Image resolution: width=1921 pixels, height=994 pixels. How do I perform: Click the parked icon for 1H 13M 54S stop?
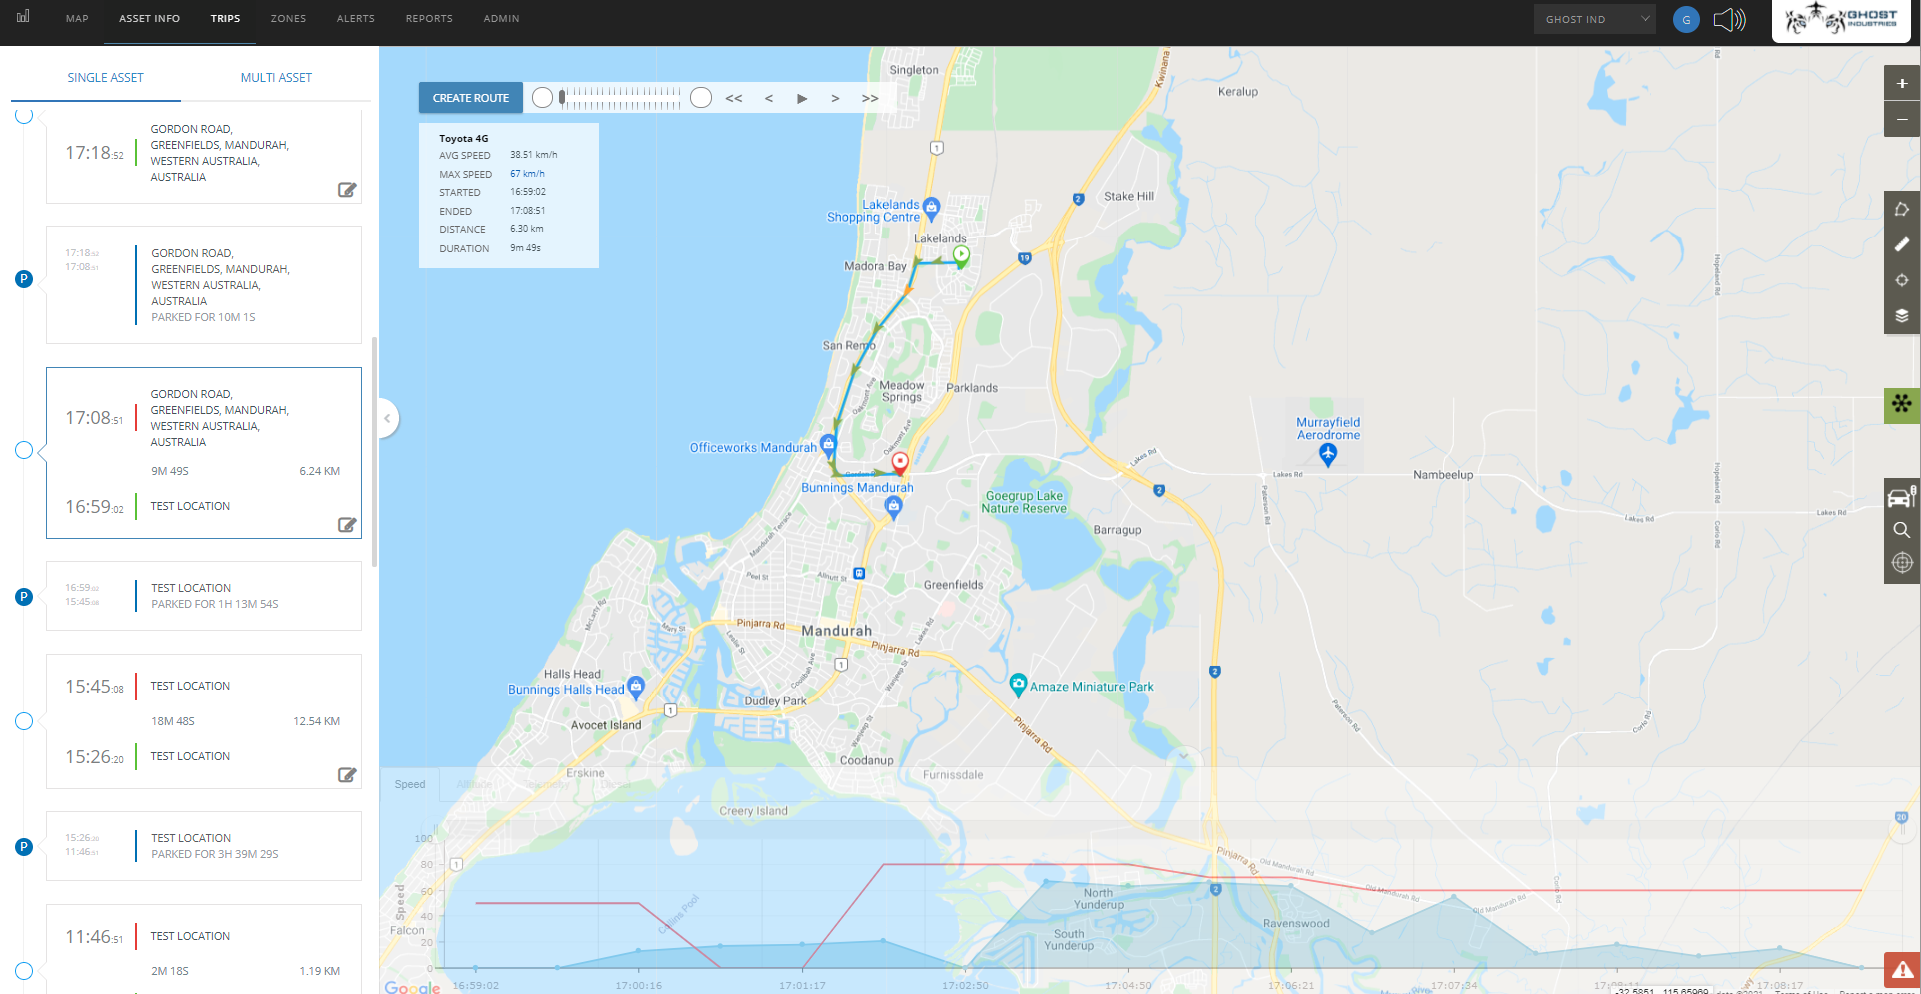click(24, 597)
